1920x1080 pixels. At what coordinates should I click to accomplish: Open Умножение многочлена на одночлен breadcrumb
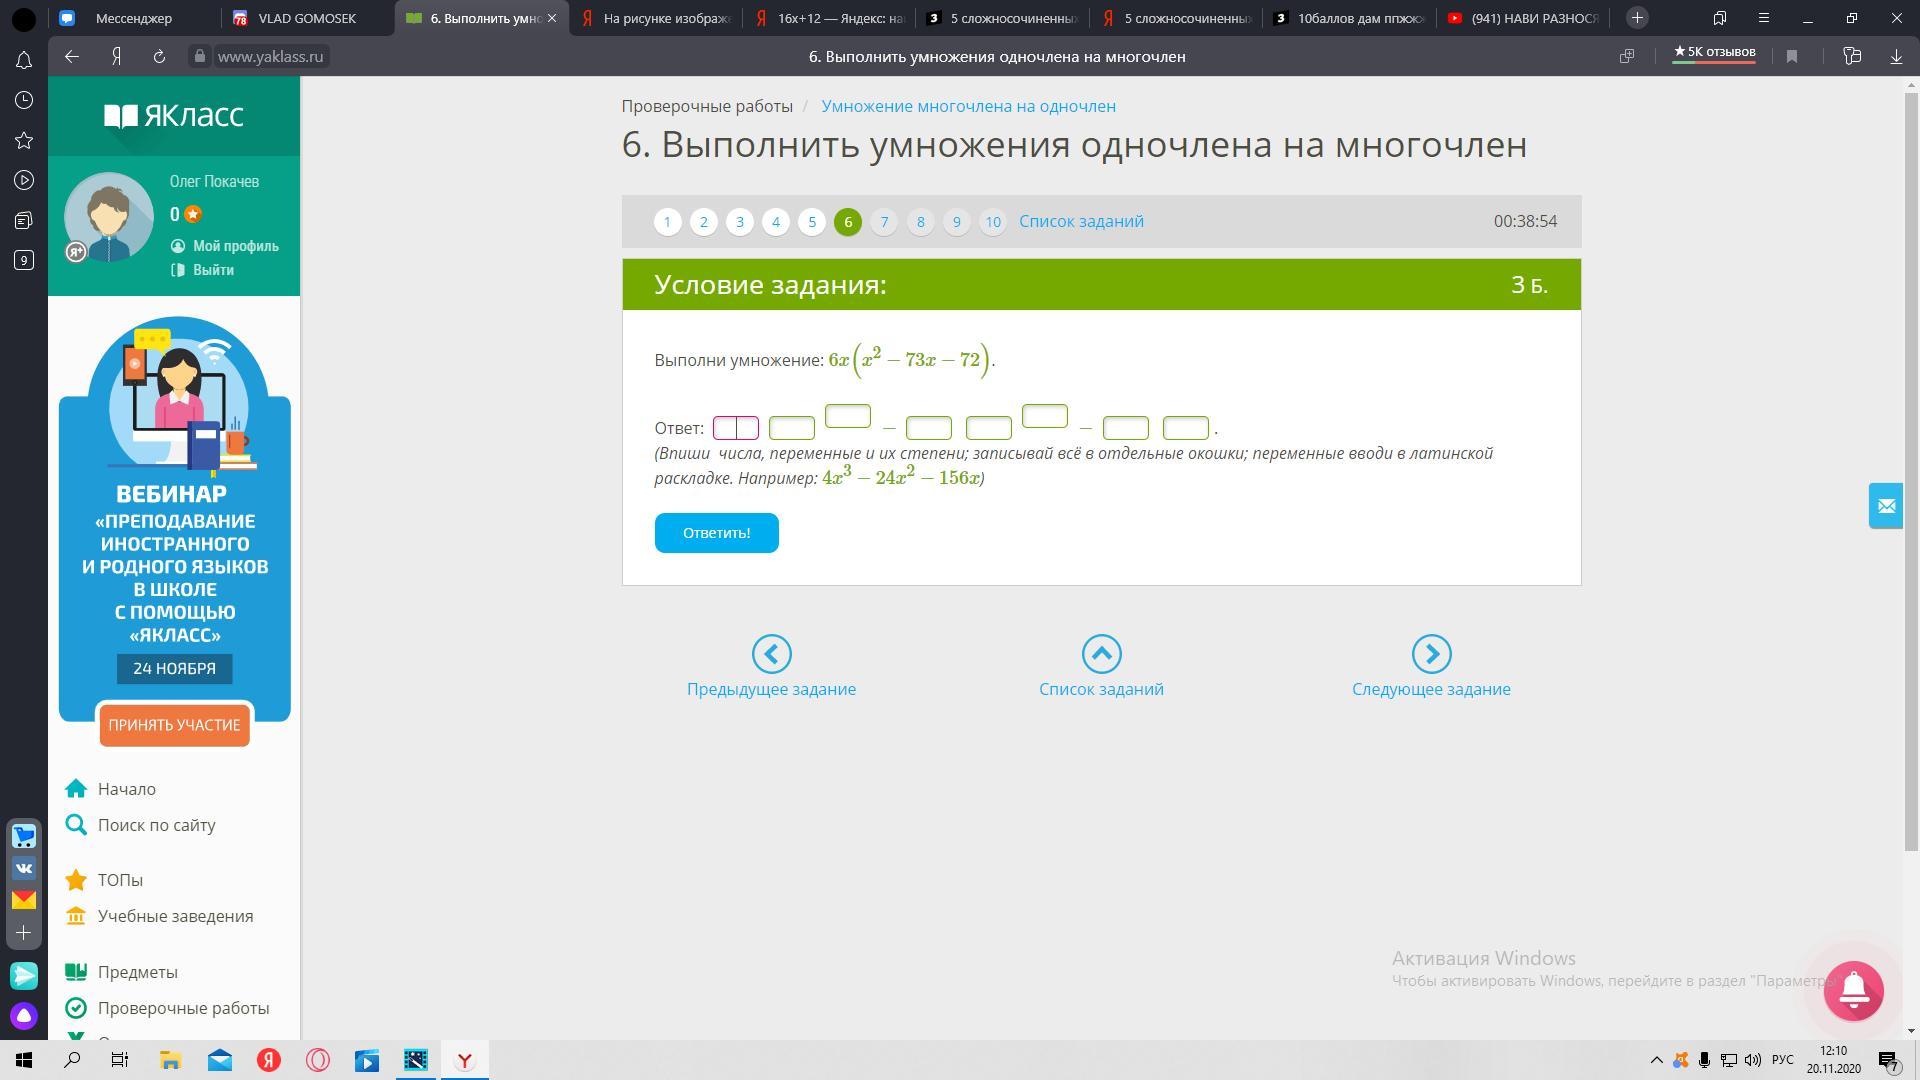[x=968, y=106]
